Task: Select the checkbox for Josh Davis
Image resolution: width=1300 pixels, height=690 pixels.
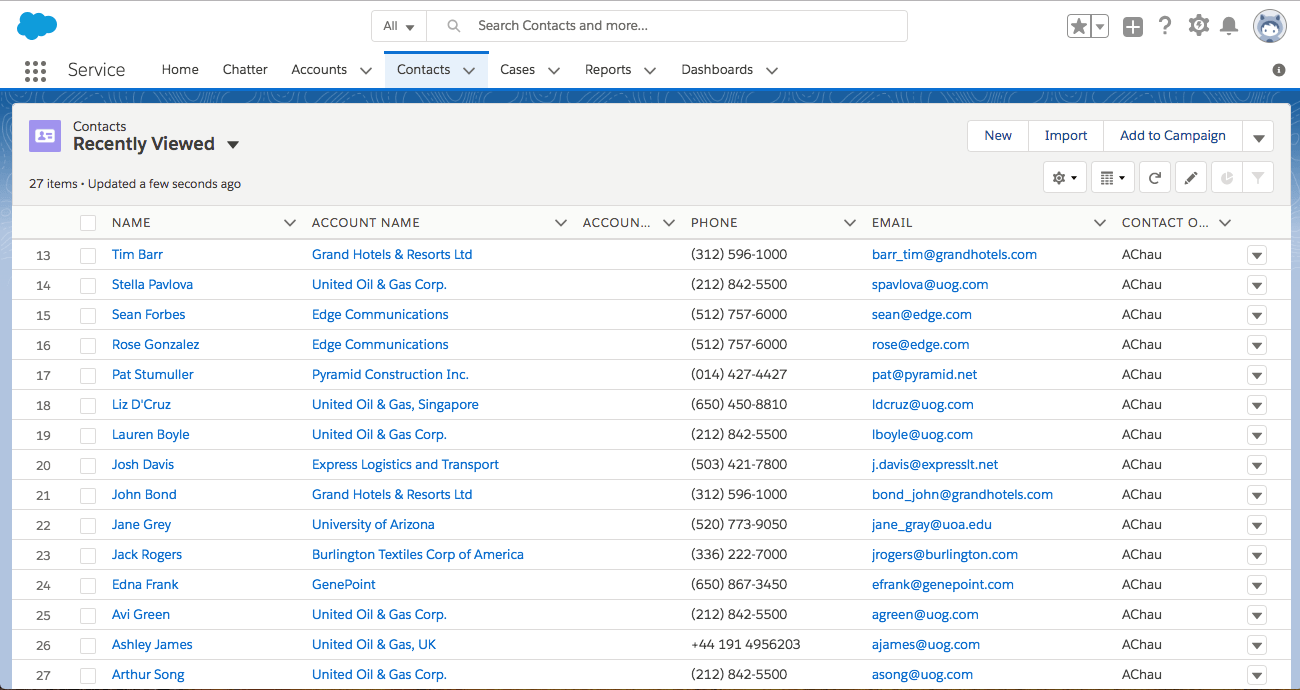Action: tap(88, 465)
